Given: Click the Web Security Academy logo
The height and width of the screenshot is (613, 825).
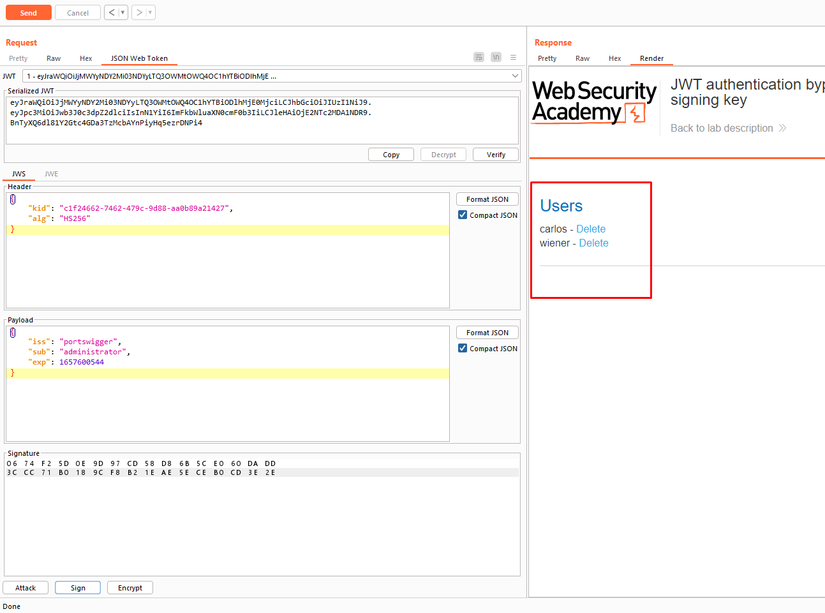Looking at the screenshot, I should click(x=594, y=102).
